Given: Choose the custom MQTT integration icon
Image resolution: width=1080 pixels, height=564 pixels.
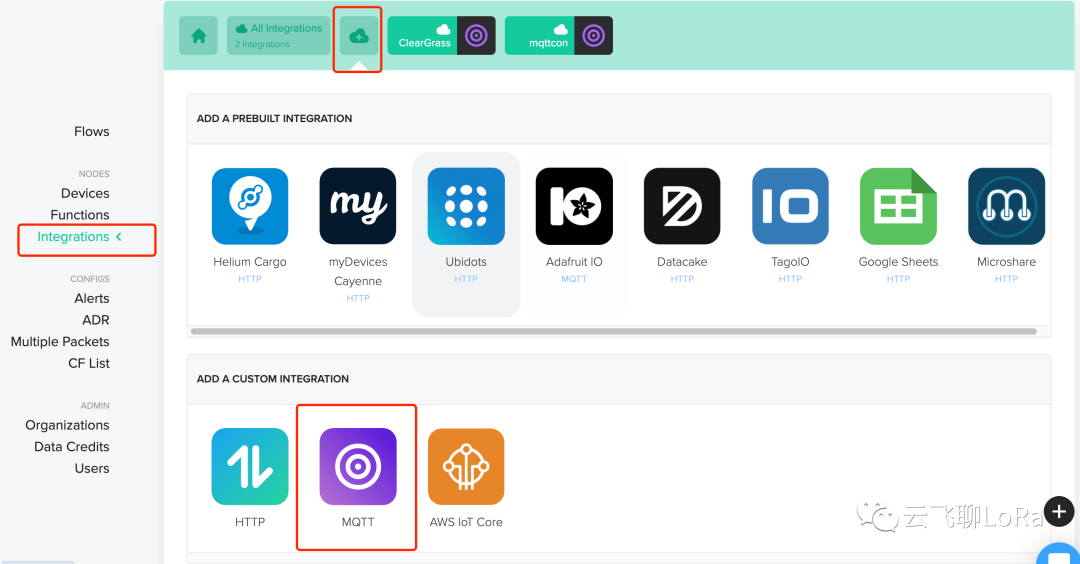Looking at the screenshot, I should (357, 466).
